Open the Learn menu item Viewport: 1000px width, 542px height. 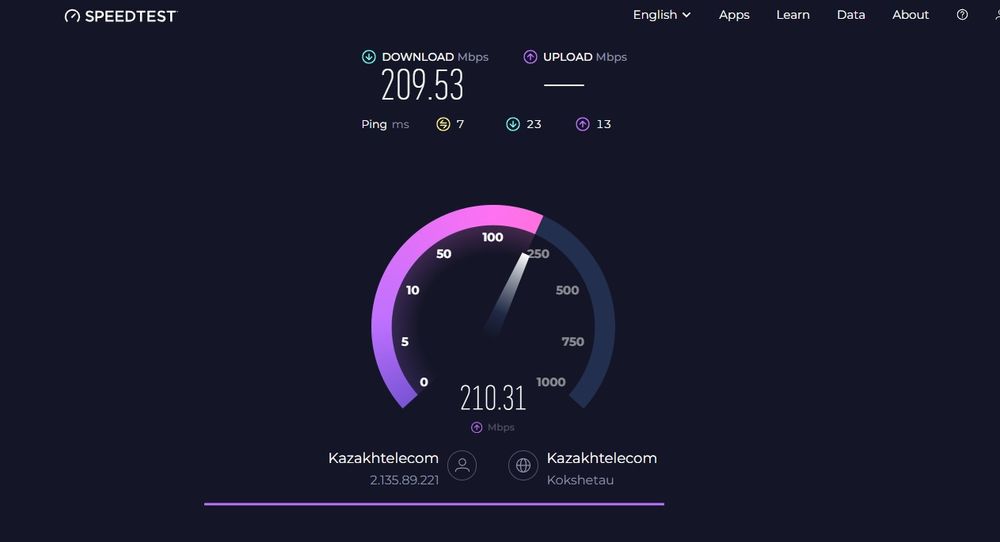793,15
